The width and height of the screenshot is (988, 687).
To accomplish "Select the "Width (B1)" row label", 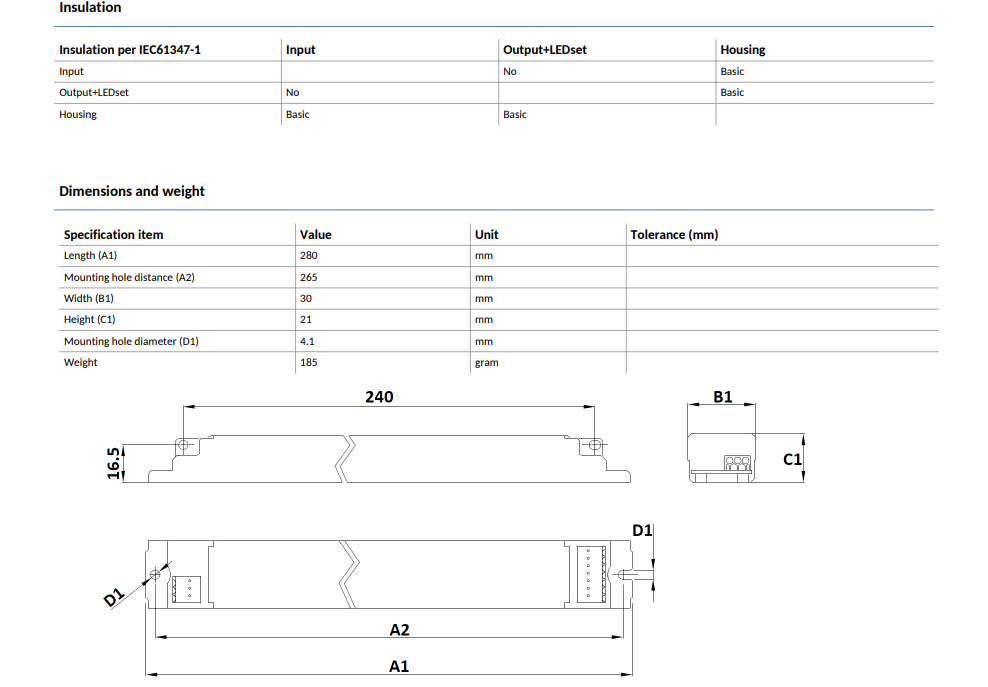I will pos(89,299).
